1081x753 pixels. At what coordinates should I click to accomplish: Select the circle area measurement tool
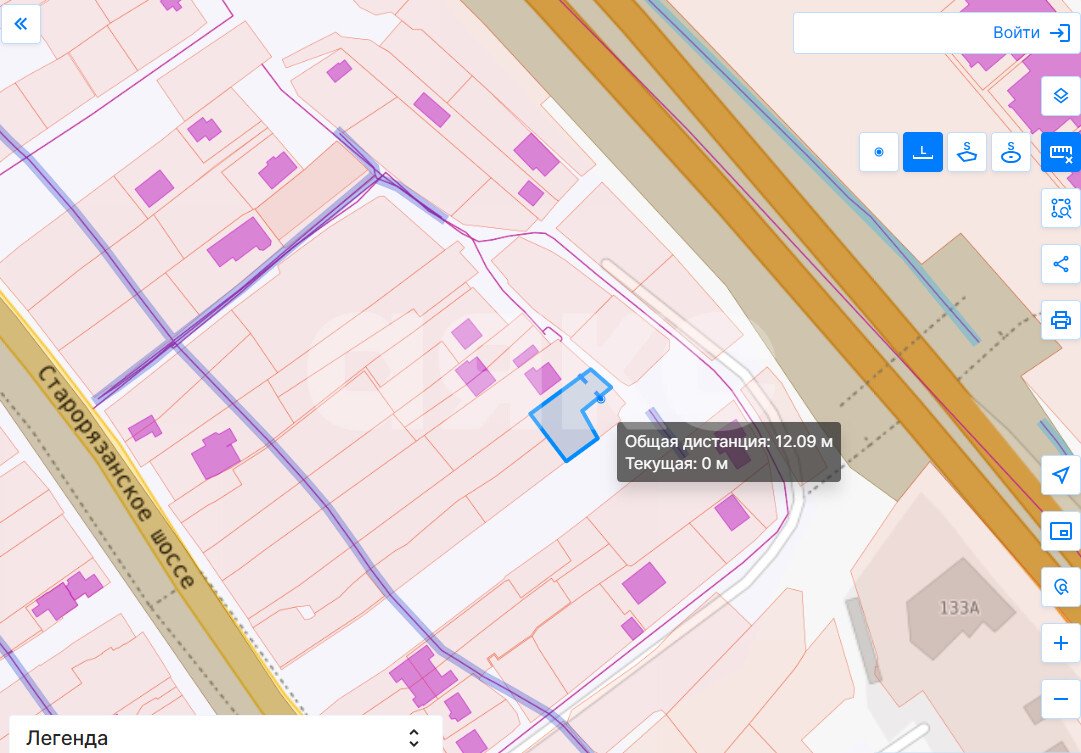click(x=1011, y=152)
